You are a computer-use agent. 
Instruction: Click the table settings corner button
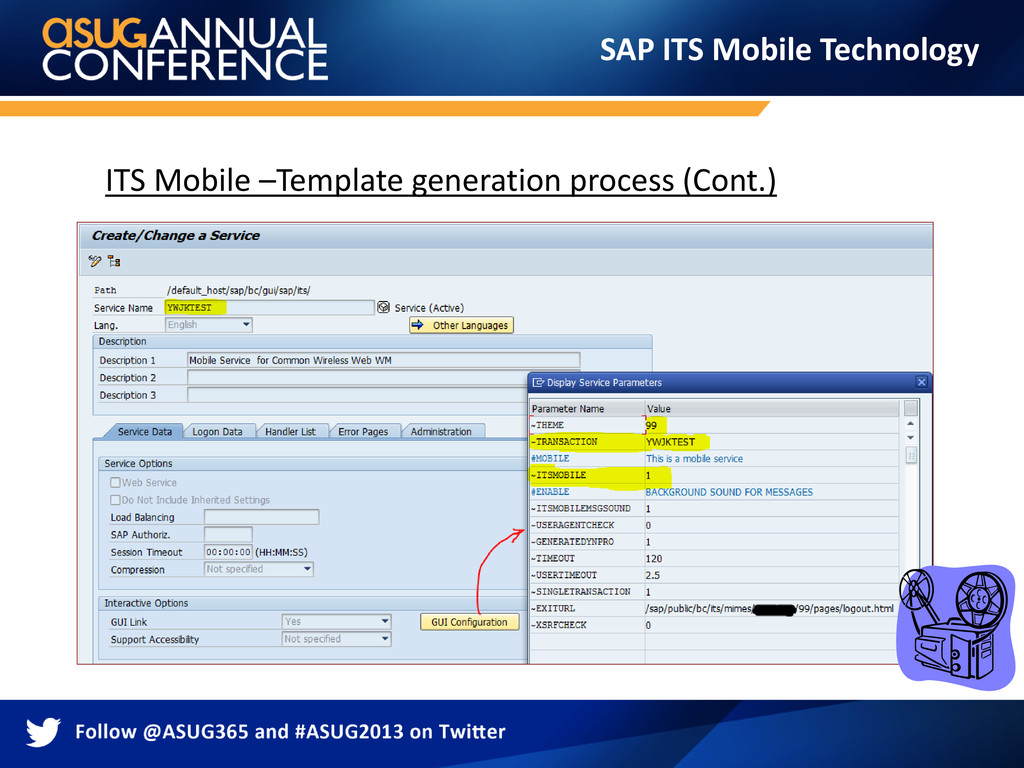point(910,409)
